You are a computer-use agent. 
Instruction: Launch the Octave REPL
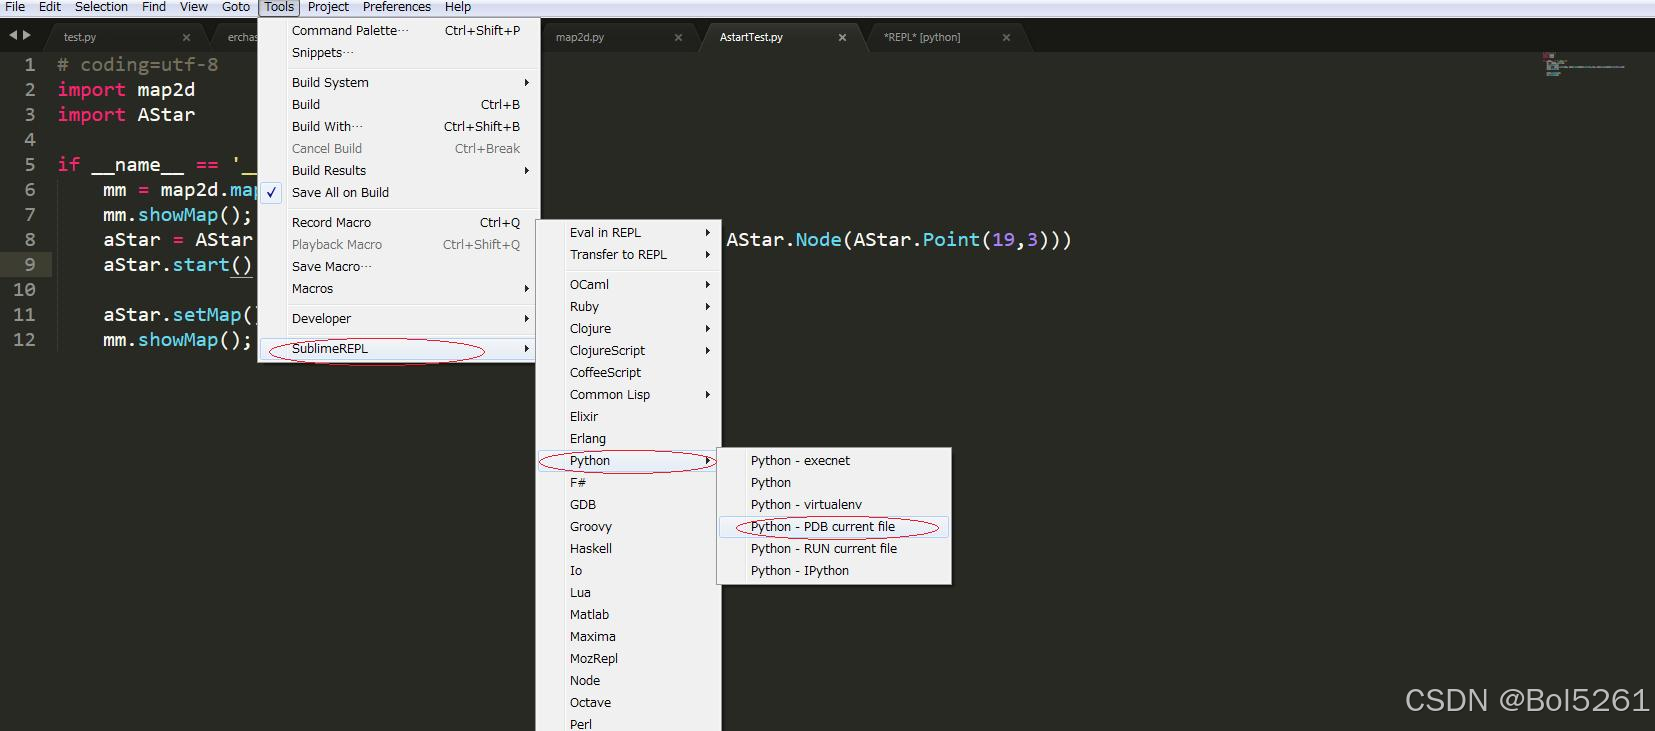[628, 703]
